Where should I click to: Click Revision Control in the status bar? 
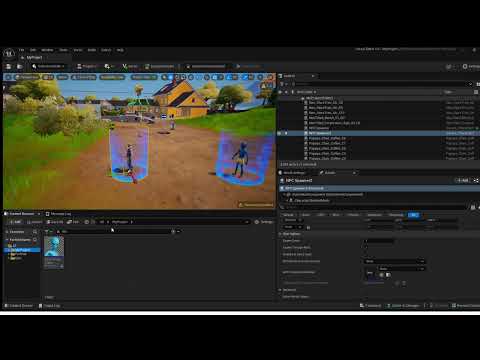point(466,306)
